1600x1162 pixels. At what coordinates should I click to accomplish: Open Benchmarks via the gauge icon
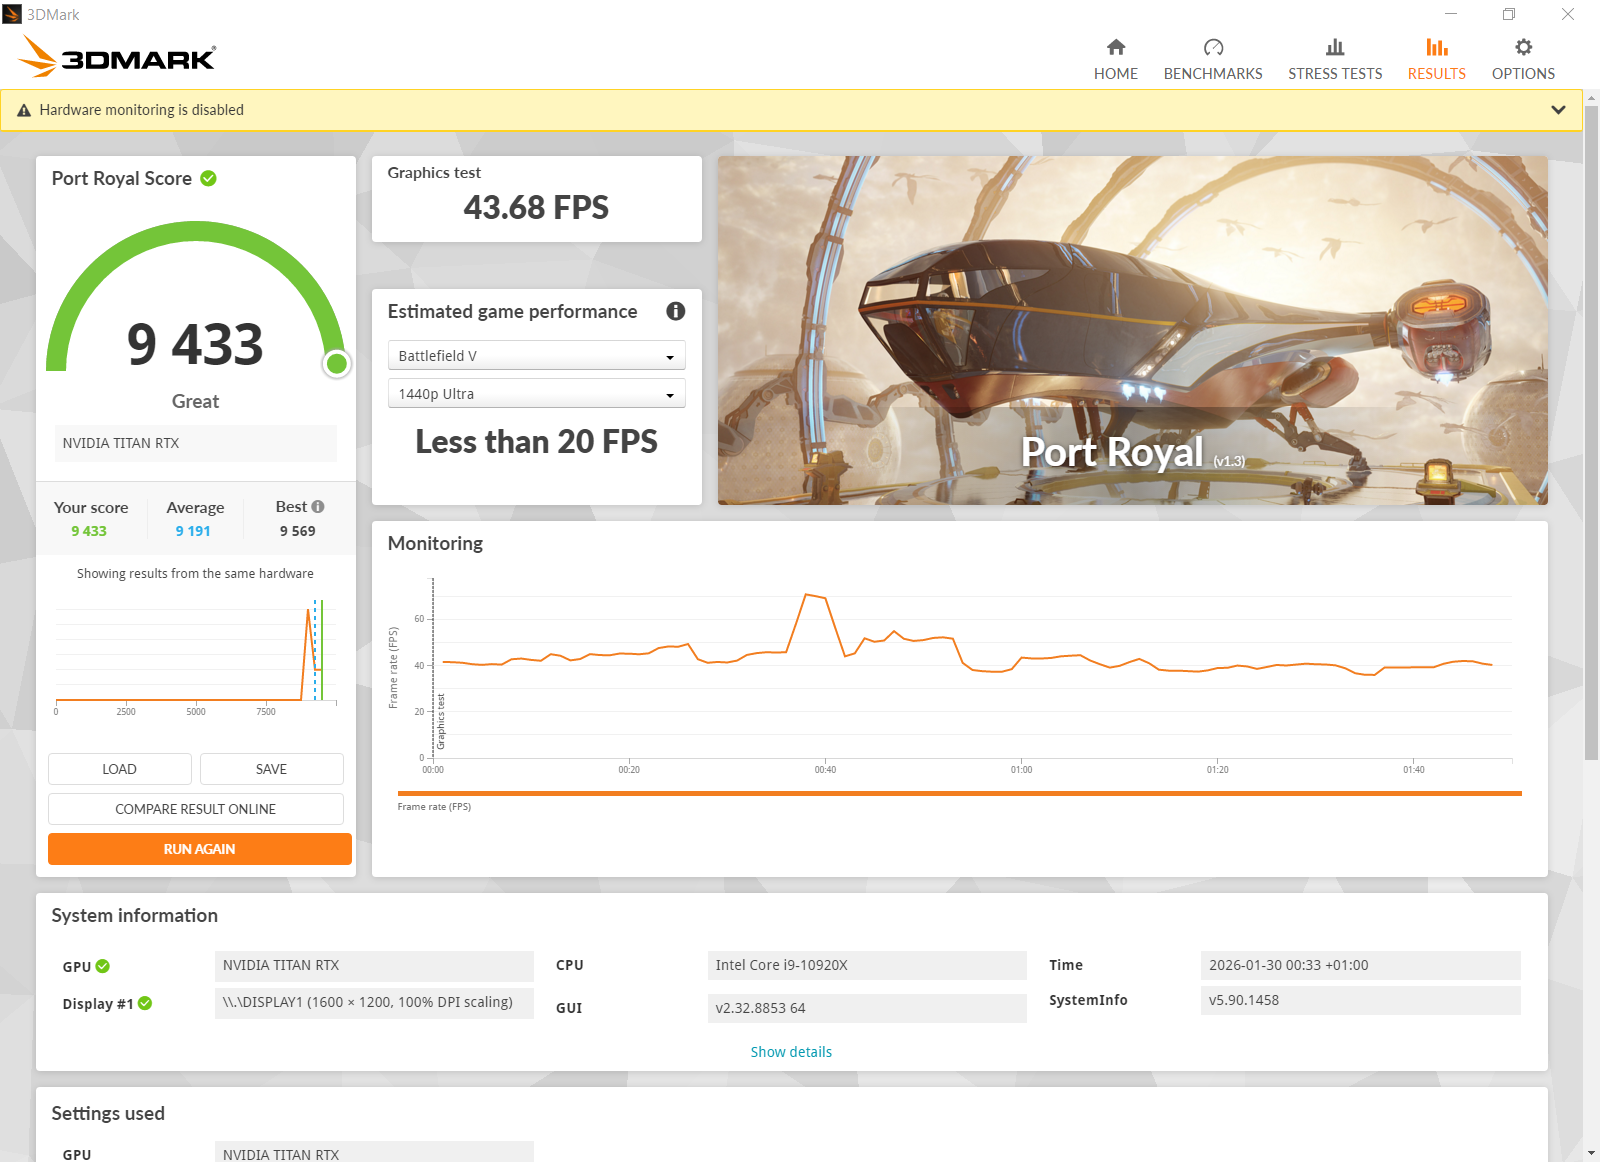click(1213, 47)
